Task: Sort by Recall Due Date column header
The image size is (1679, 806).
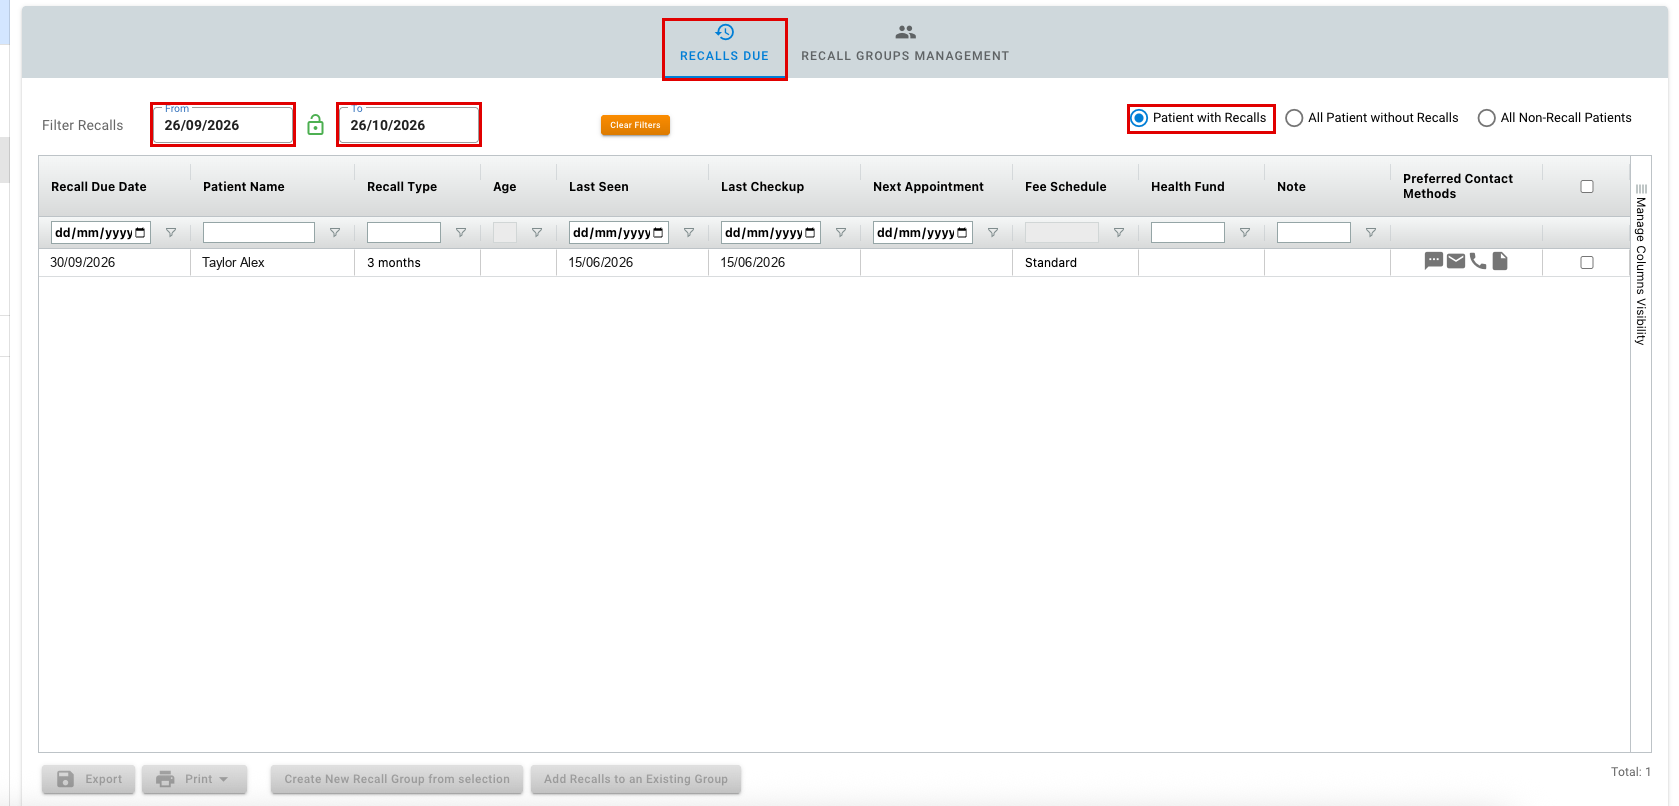Action: pyautogui.click(x=99, y=187)
